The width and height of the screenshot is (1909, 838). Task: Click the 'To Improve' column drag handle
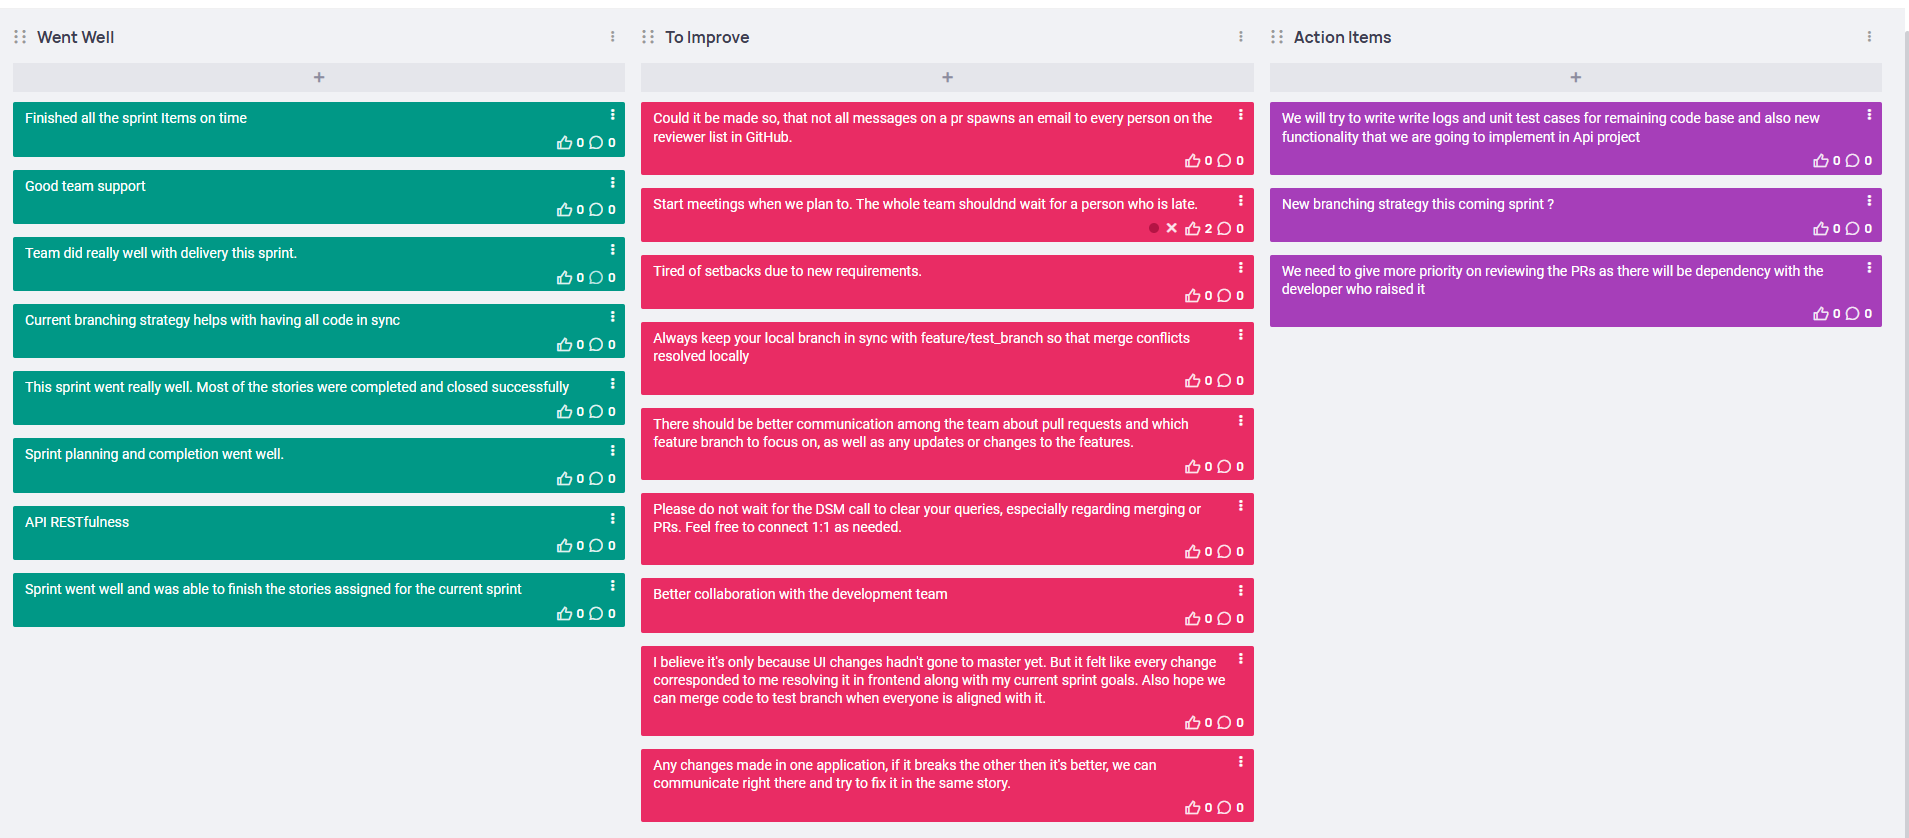648,37
